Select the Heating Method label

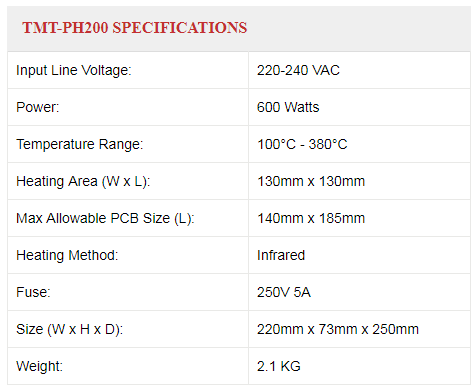[67, 256]
